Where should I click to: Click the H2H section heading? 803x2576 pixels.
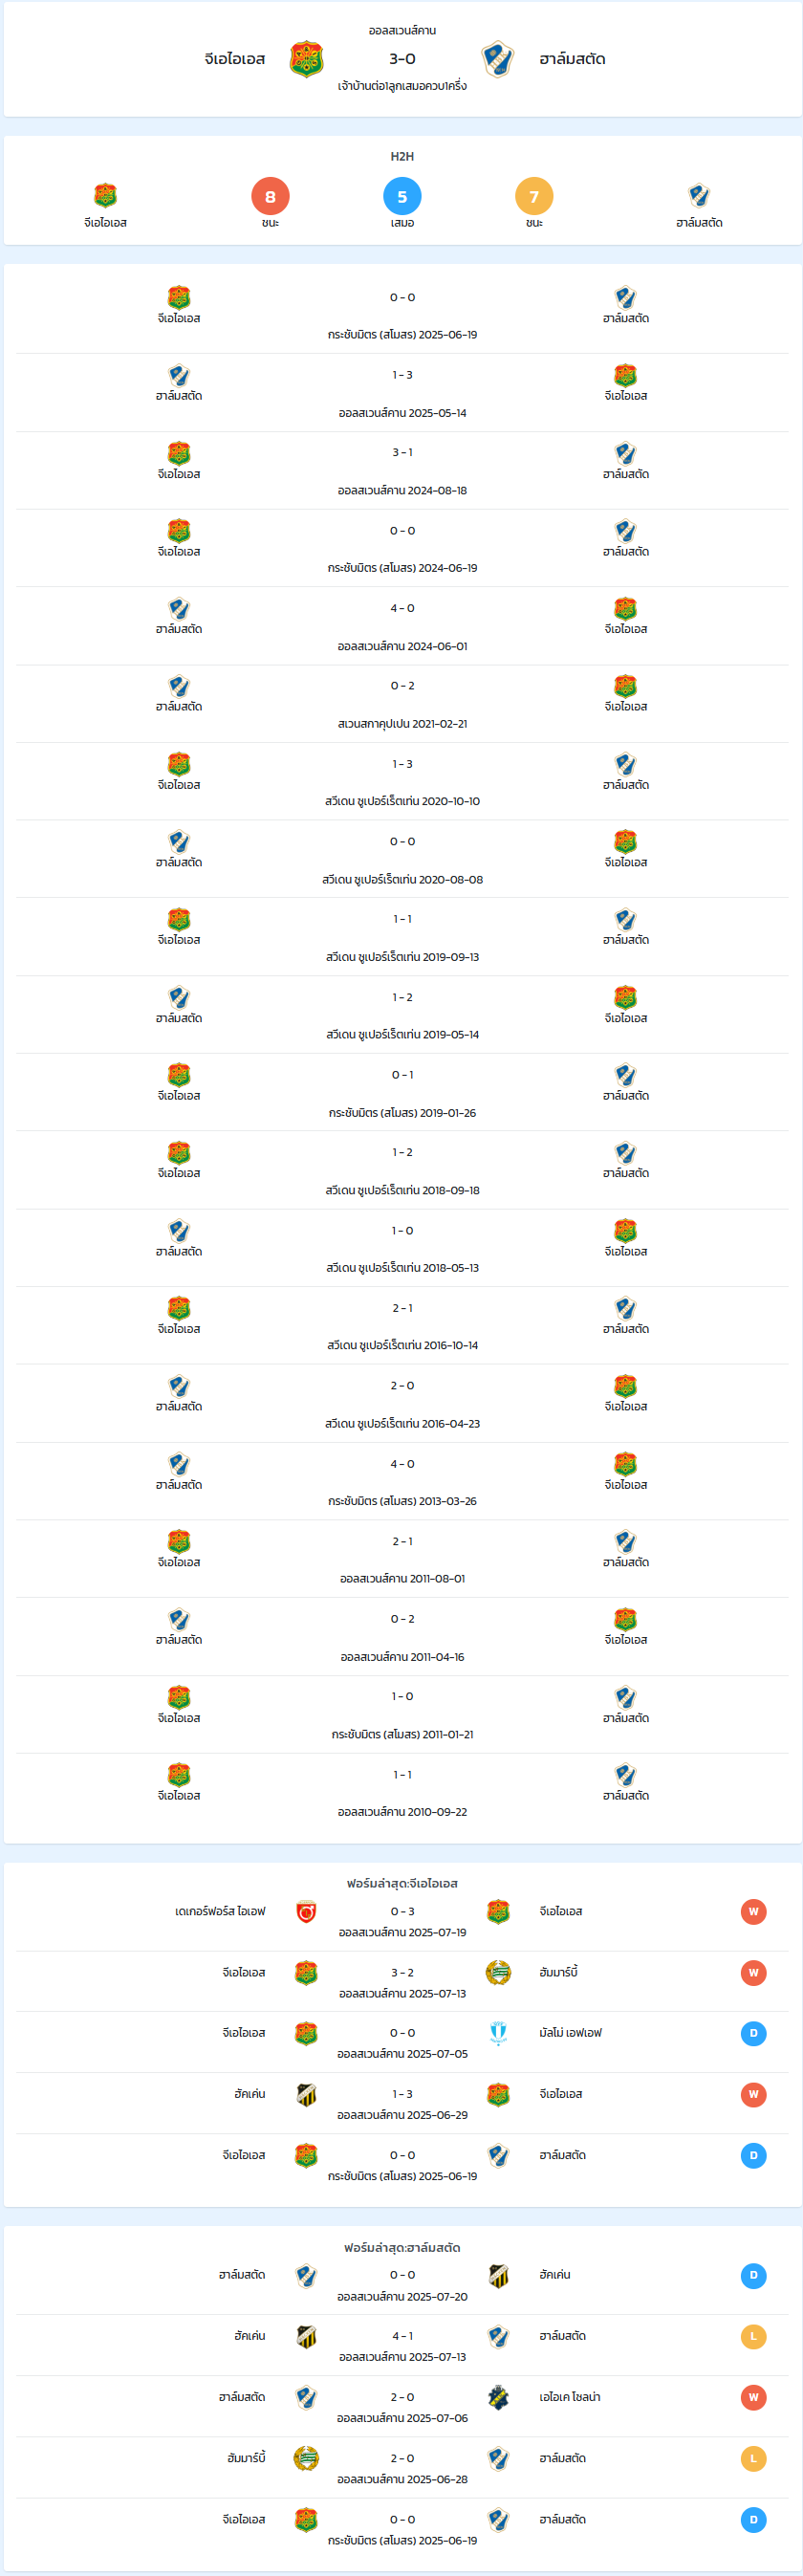tap(402, 156)
